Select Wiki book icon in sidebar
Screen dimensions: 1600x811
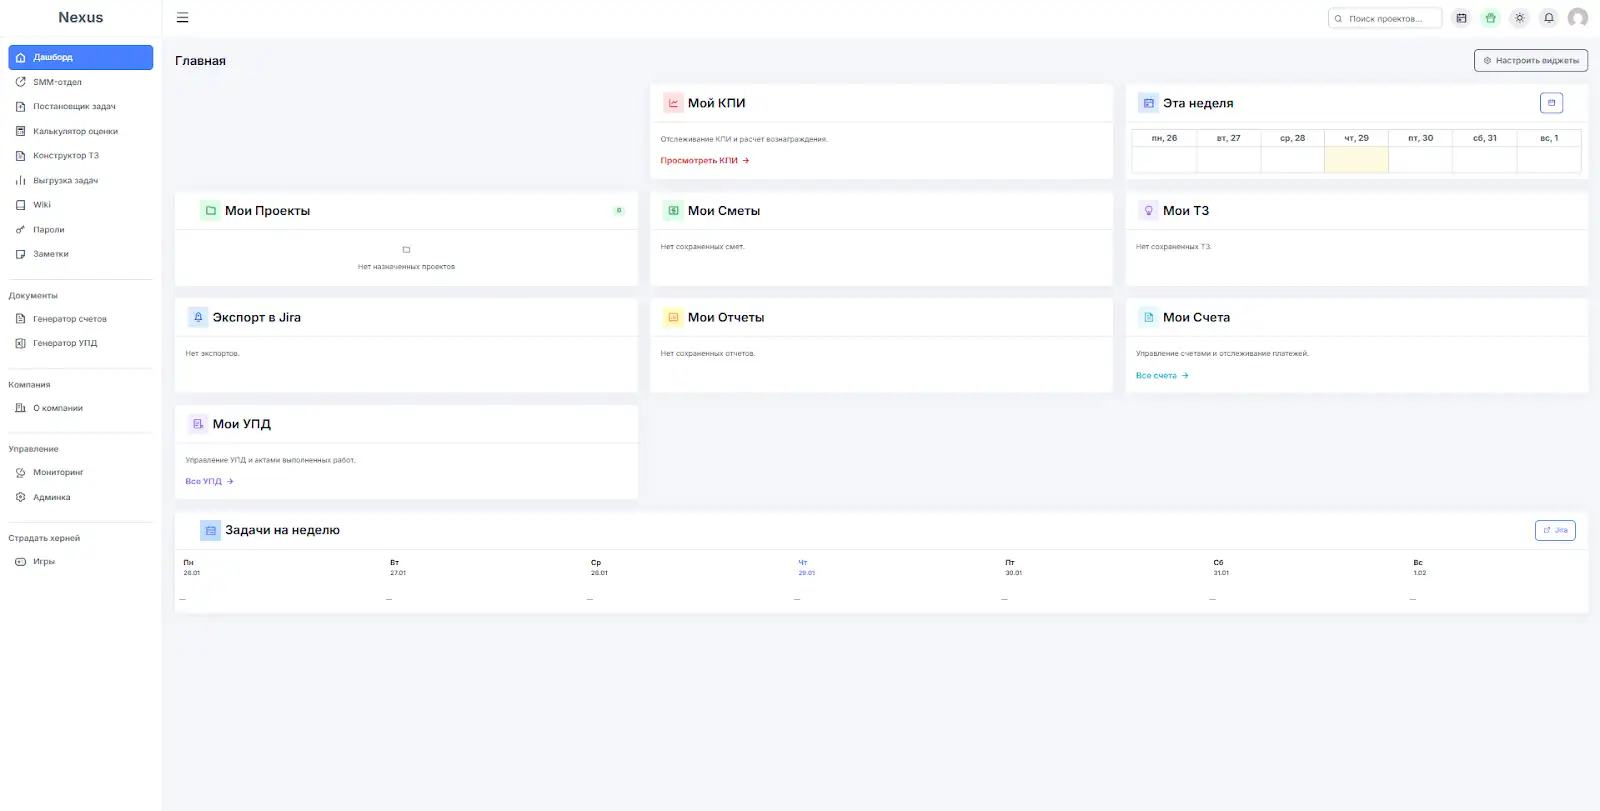(x=21, y=205)
